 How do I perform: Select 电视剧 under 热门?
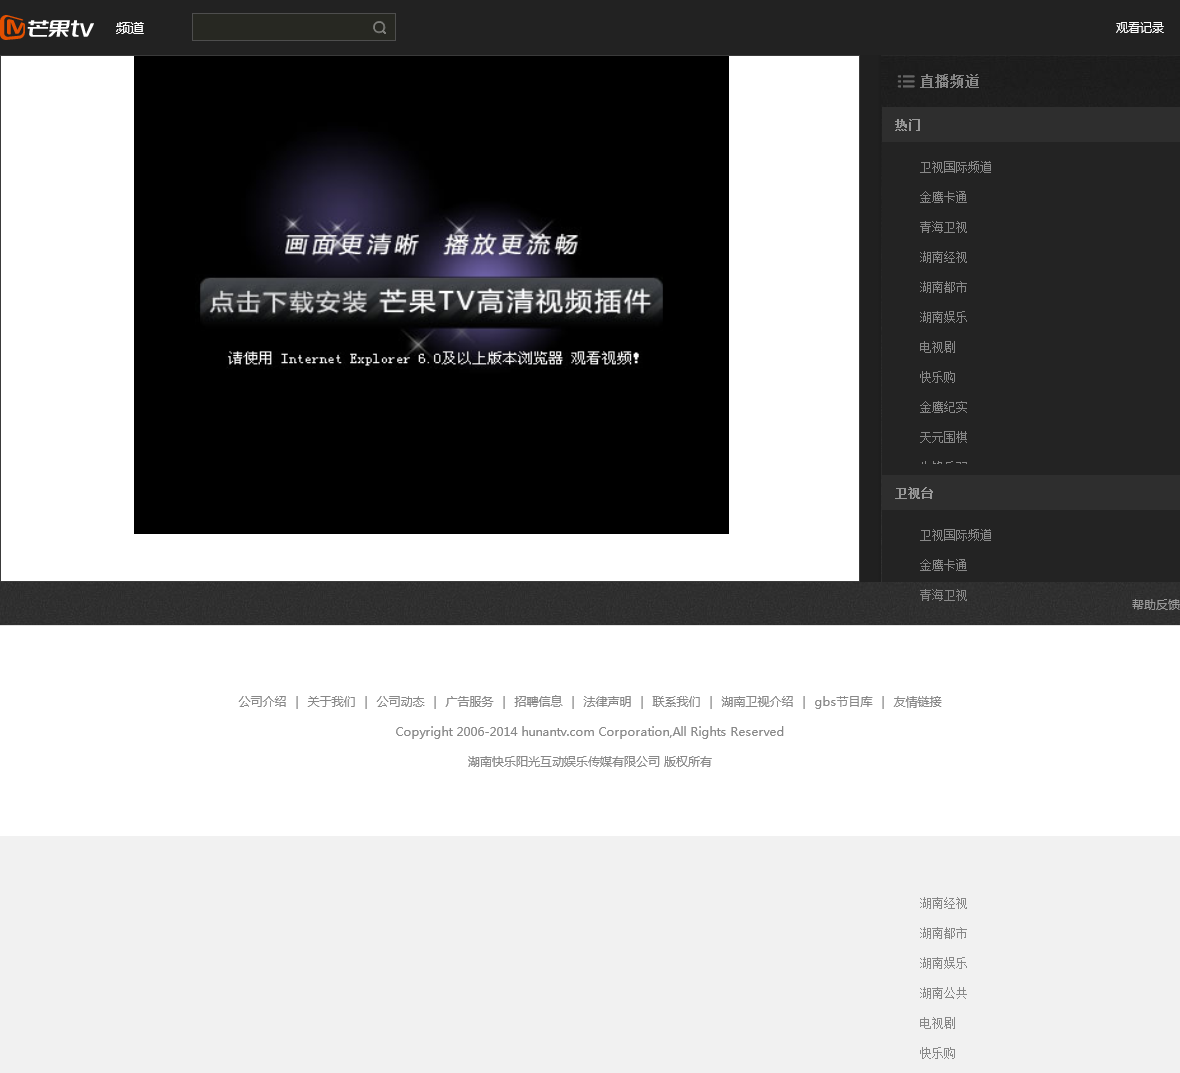coord(937,348)
